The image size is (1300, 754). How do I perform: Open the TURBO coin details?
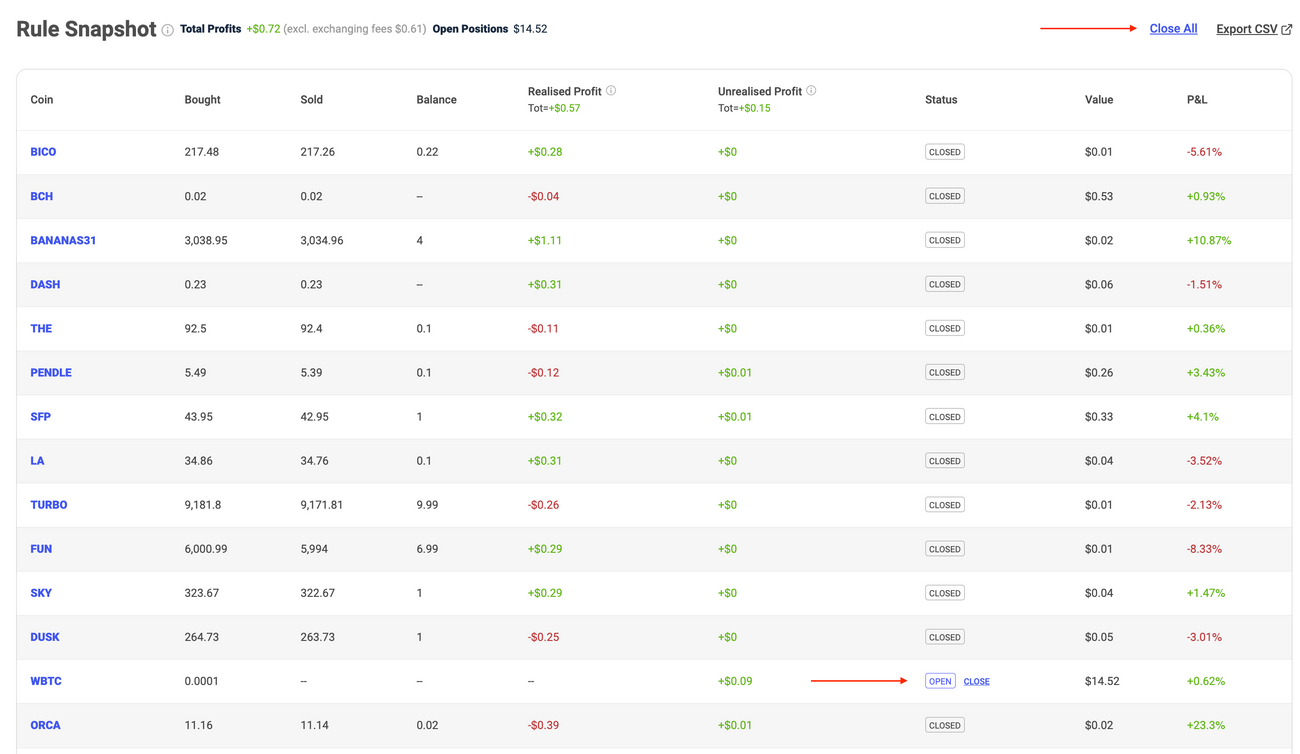click(49, 504)
